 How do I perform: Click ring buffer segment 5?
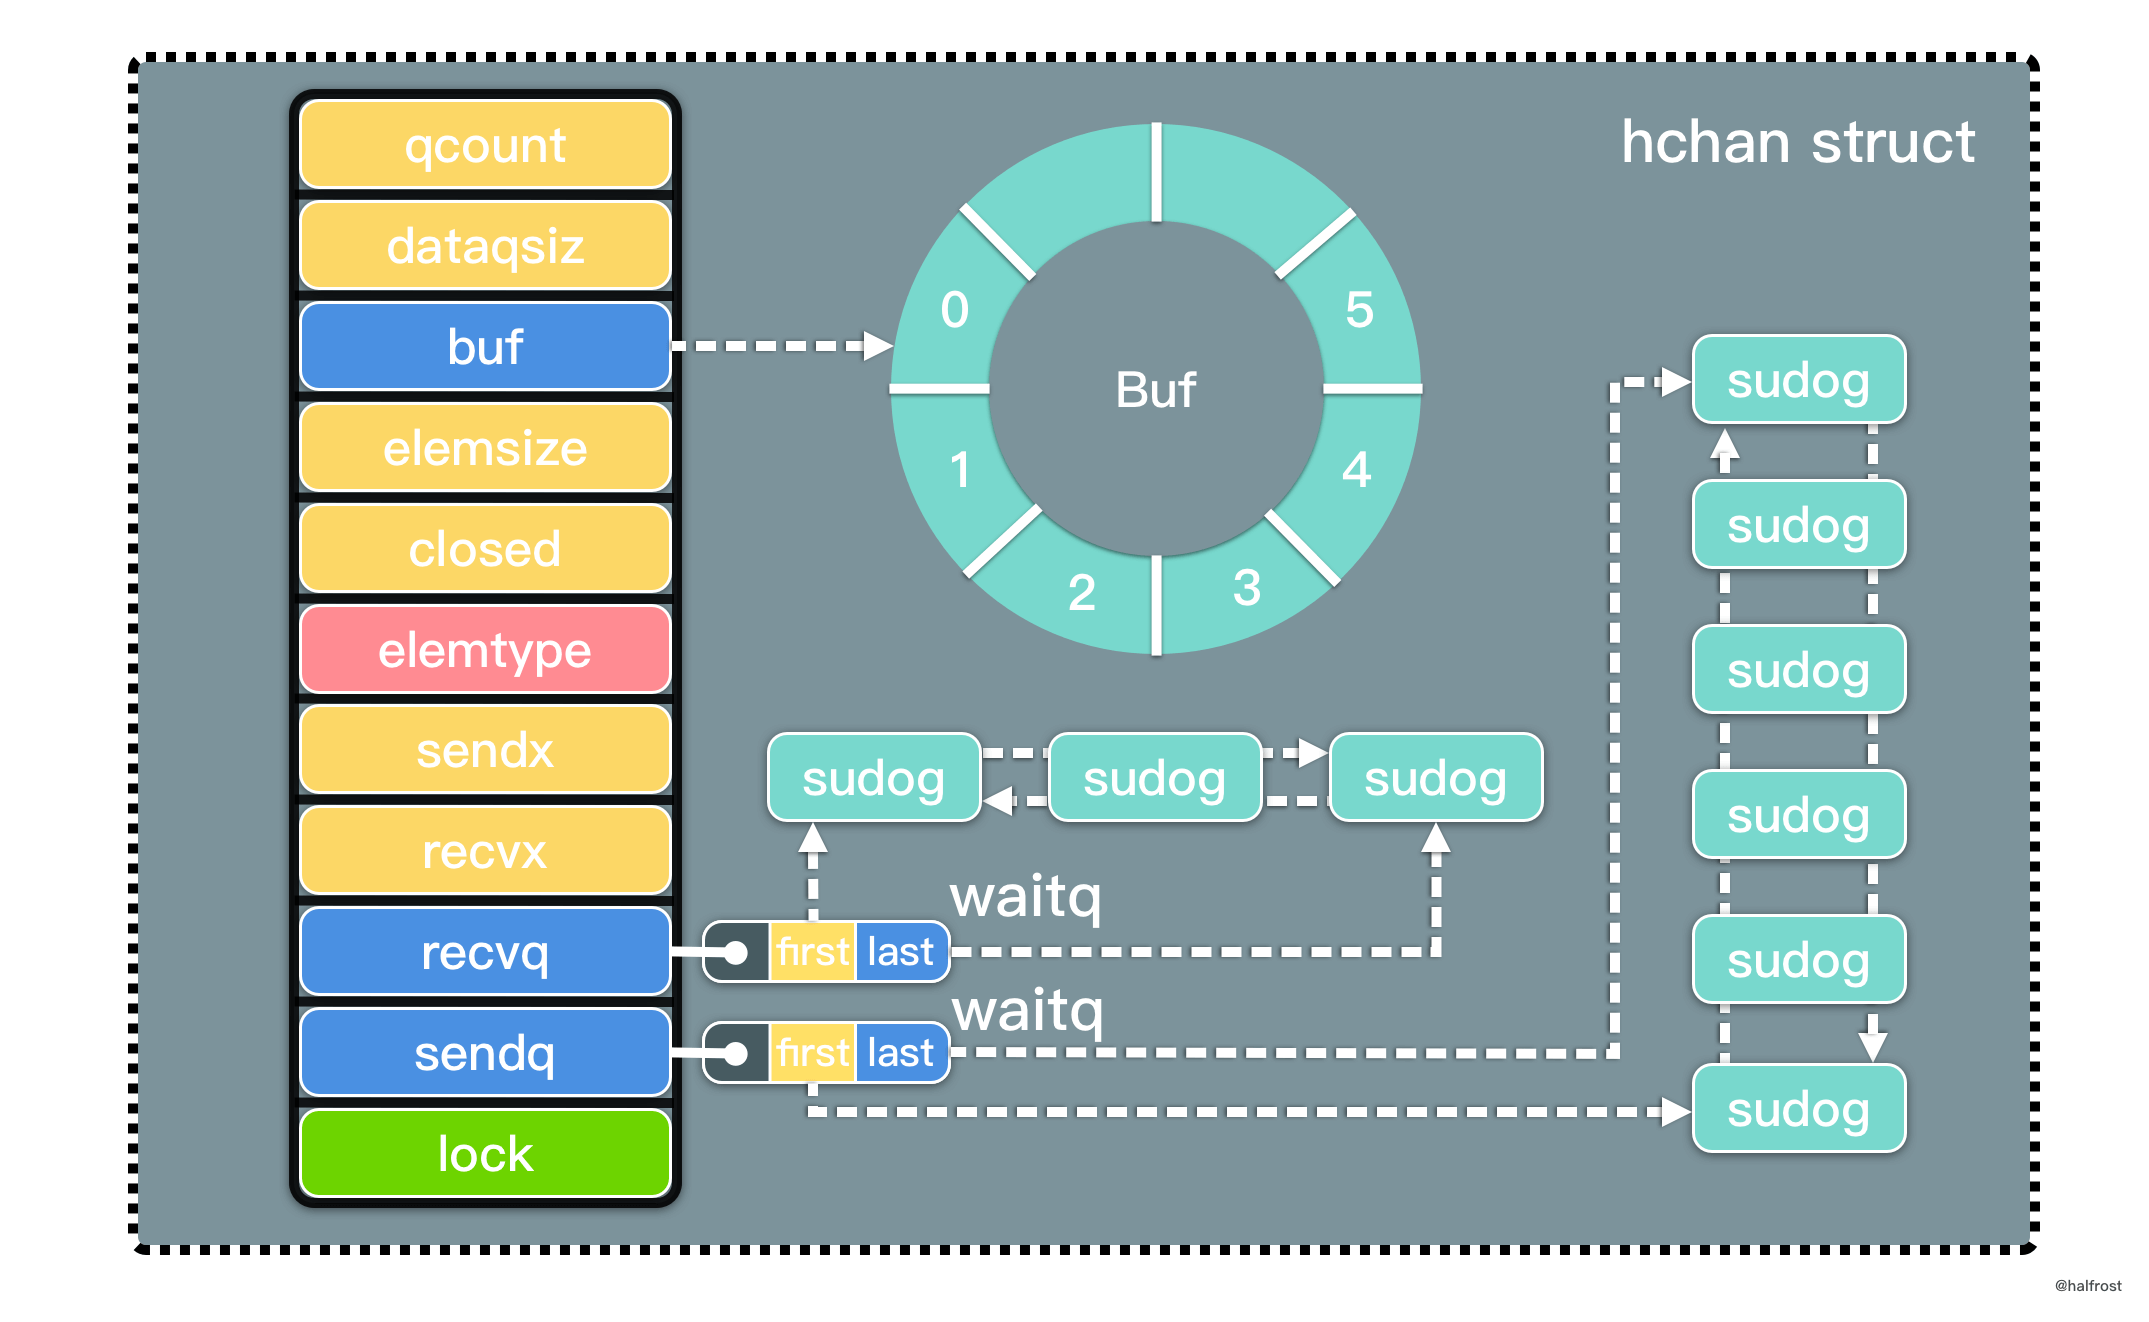[x=1359, y=309]
